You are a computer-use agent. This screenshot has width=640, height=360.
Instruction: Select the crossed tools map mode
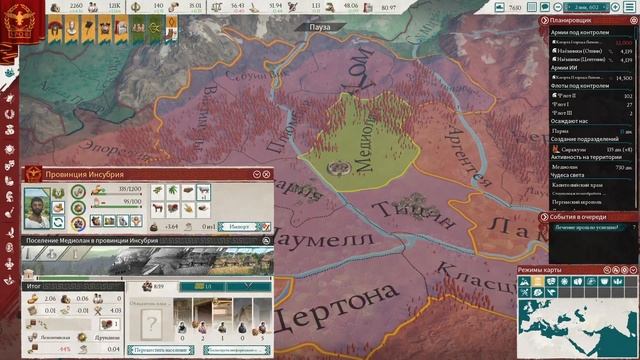click(524, 292)
